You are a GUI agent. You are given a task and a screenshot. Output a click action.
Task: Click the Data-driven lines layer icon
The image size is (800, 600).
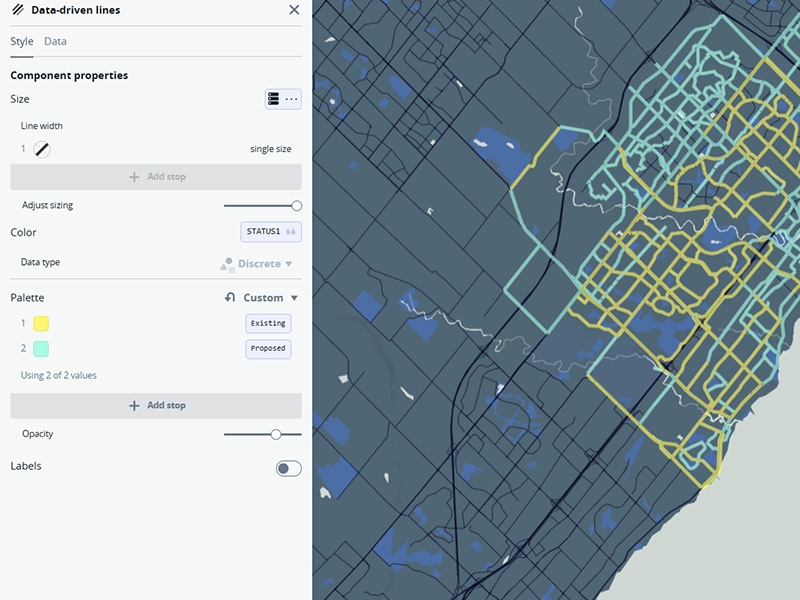tap(17, 10)
